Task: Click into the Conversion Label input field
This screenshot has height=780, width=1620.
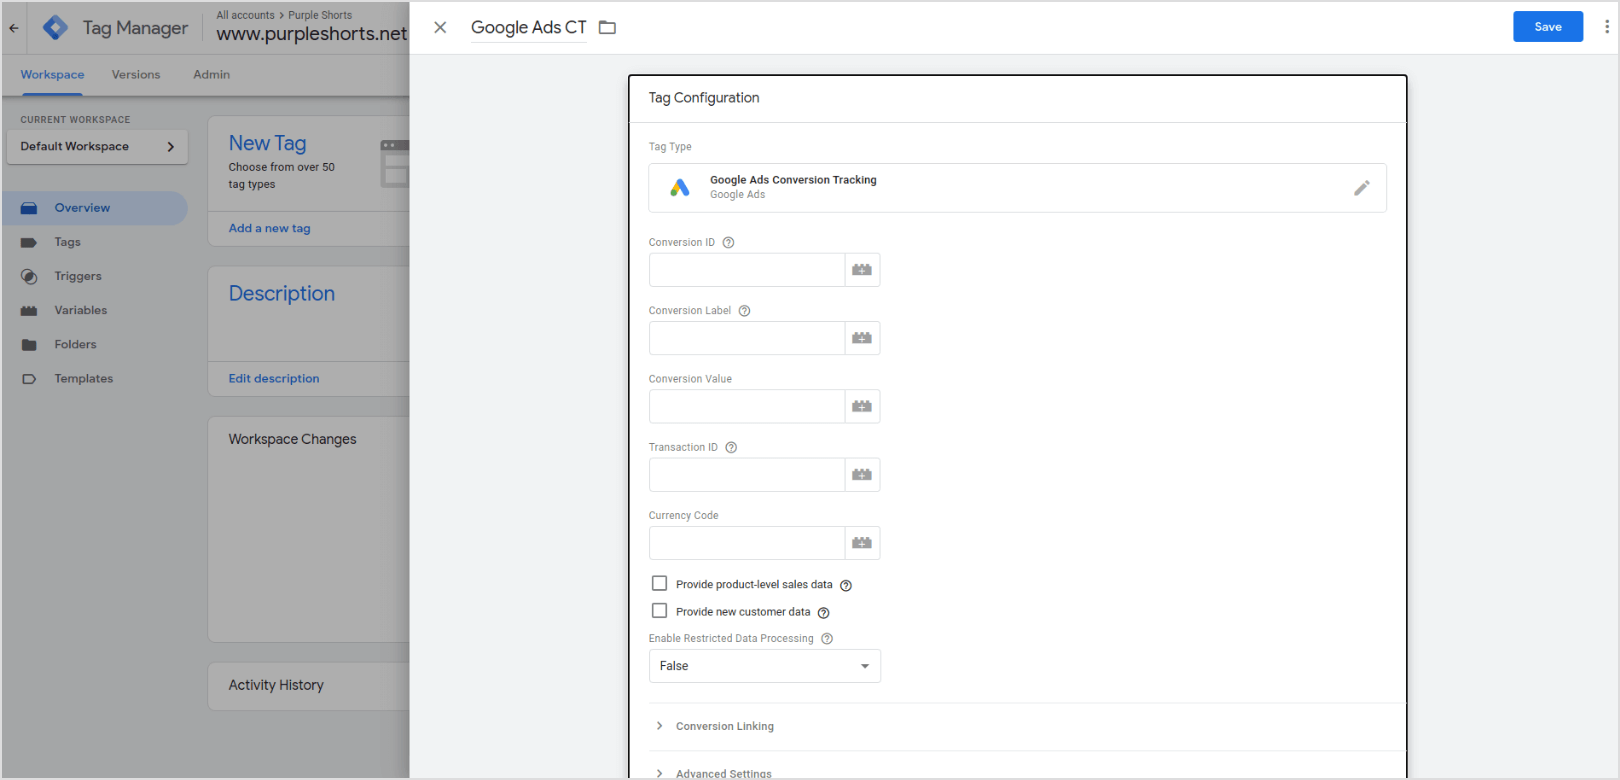Action: point(746,338)
